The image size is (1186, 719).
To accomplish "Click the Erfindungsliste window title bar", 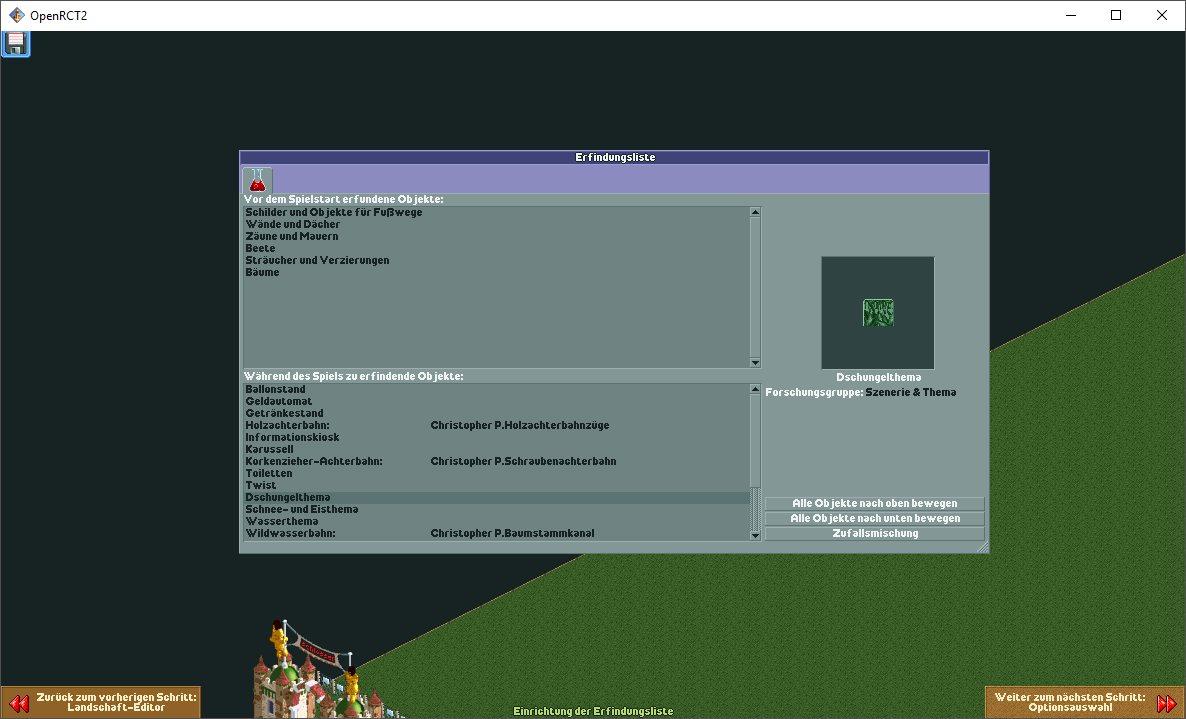I will click(x=614, y=157).
